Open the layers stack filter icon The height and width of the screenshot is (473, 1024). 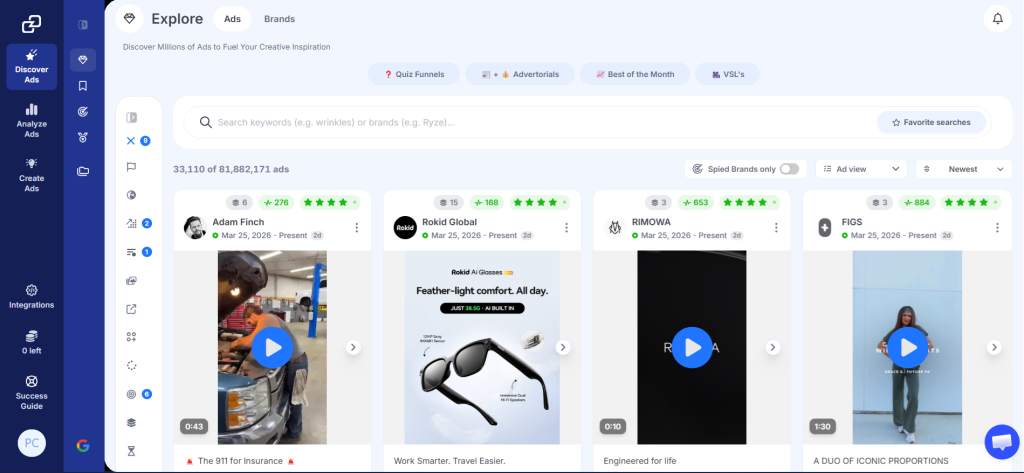click(131, 423)
